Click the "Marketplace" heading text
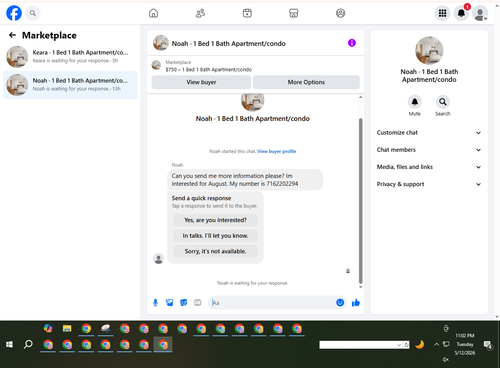The image size is (500, 368). tap(49, 35)
